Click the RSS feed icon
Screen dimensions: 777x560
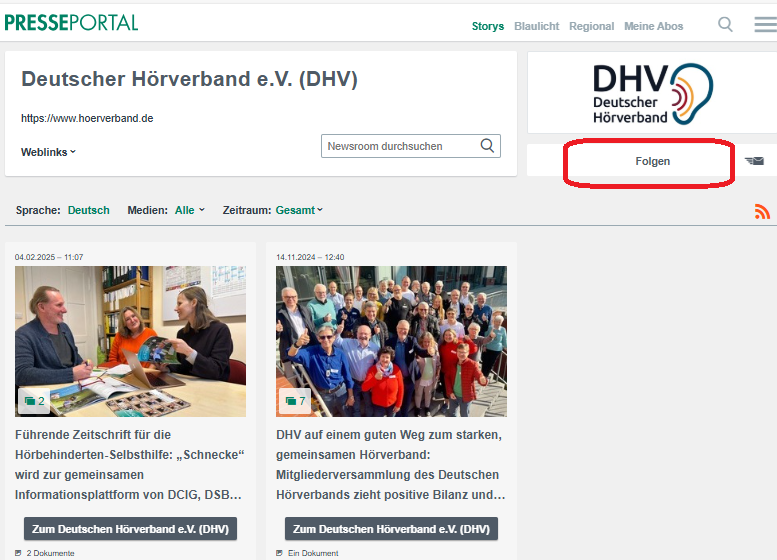762,211
